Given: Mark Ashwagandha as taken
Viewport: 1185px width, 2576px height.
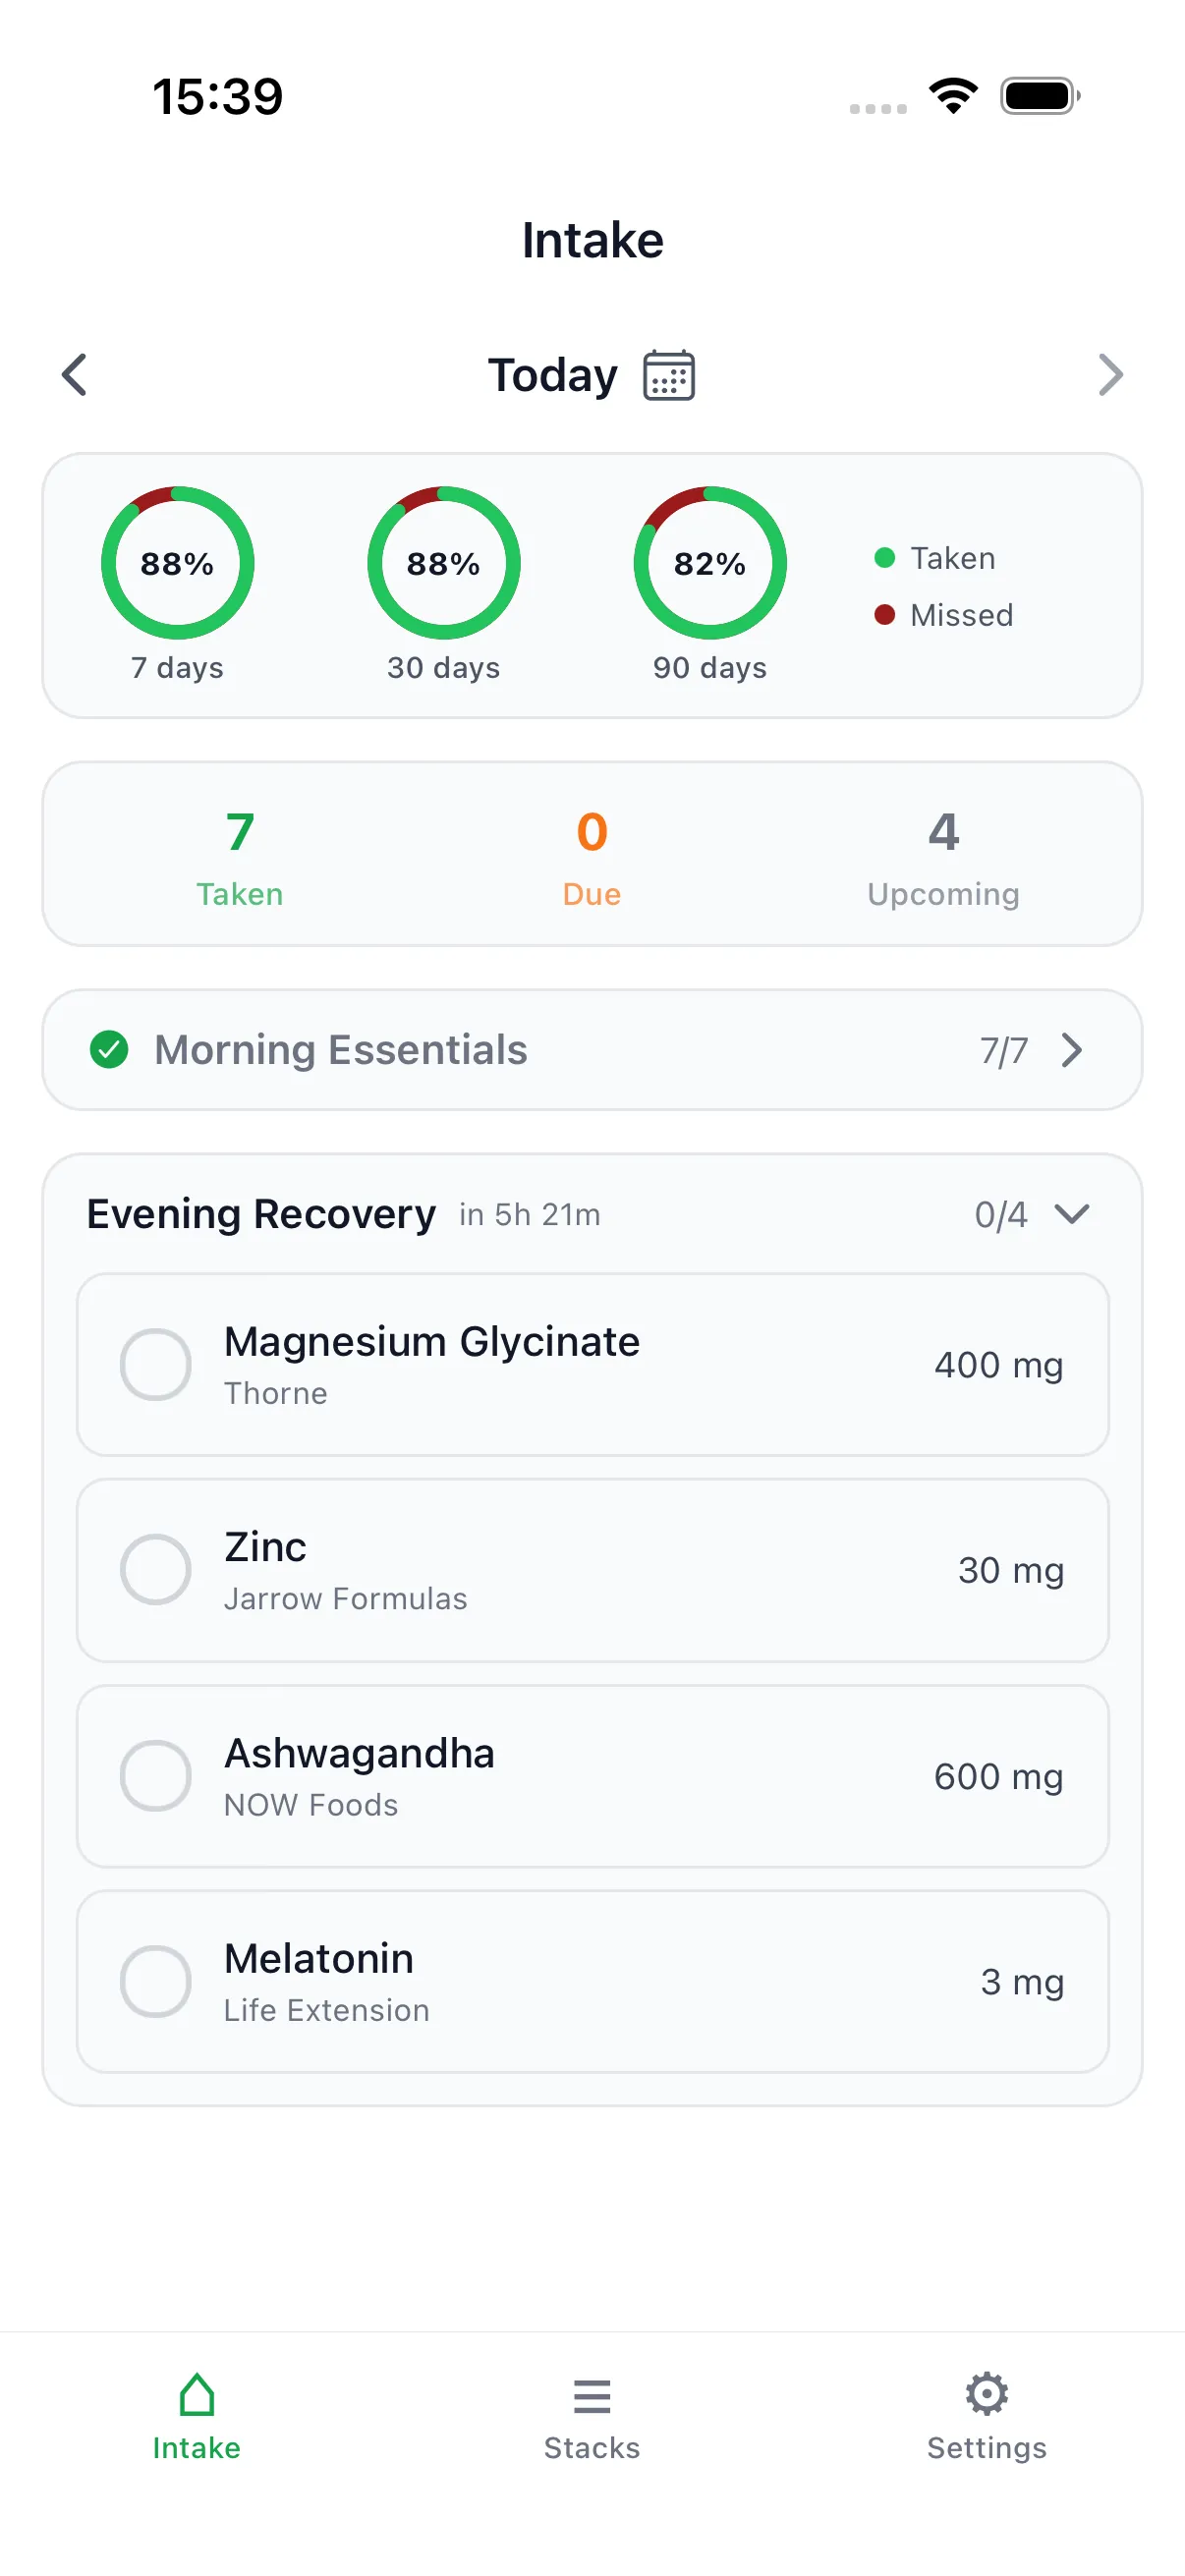Looking at the screenshot, I should click(x=156, y=1776).
